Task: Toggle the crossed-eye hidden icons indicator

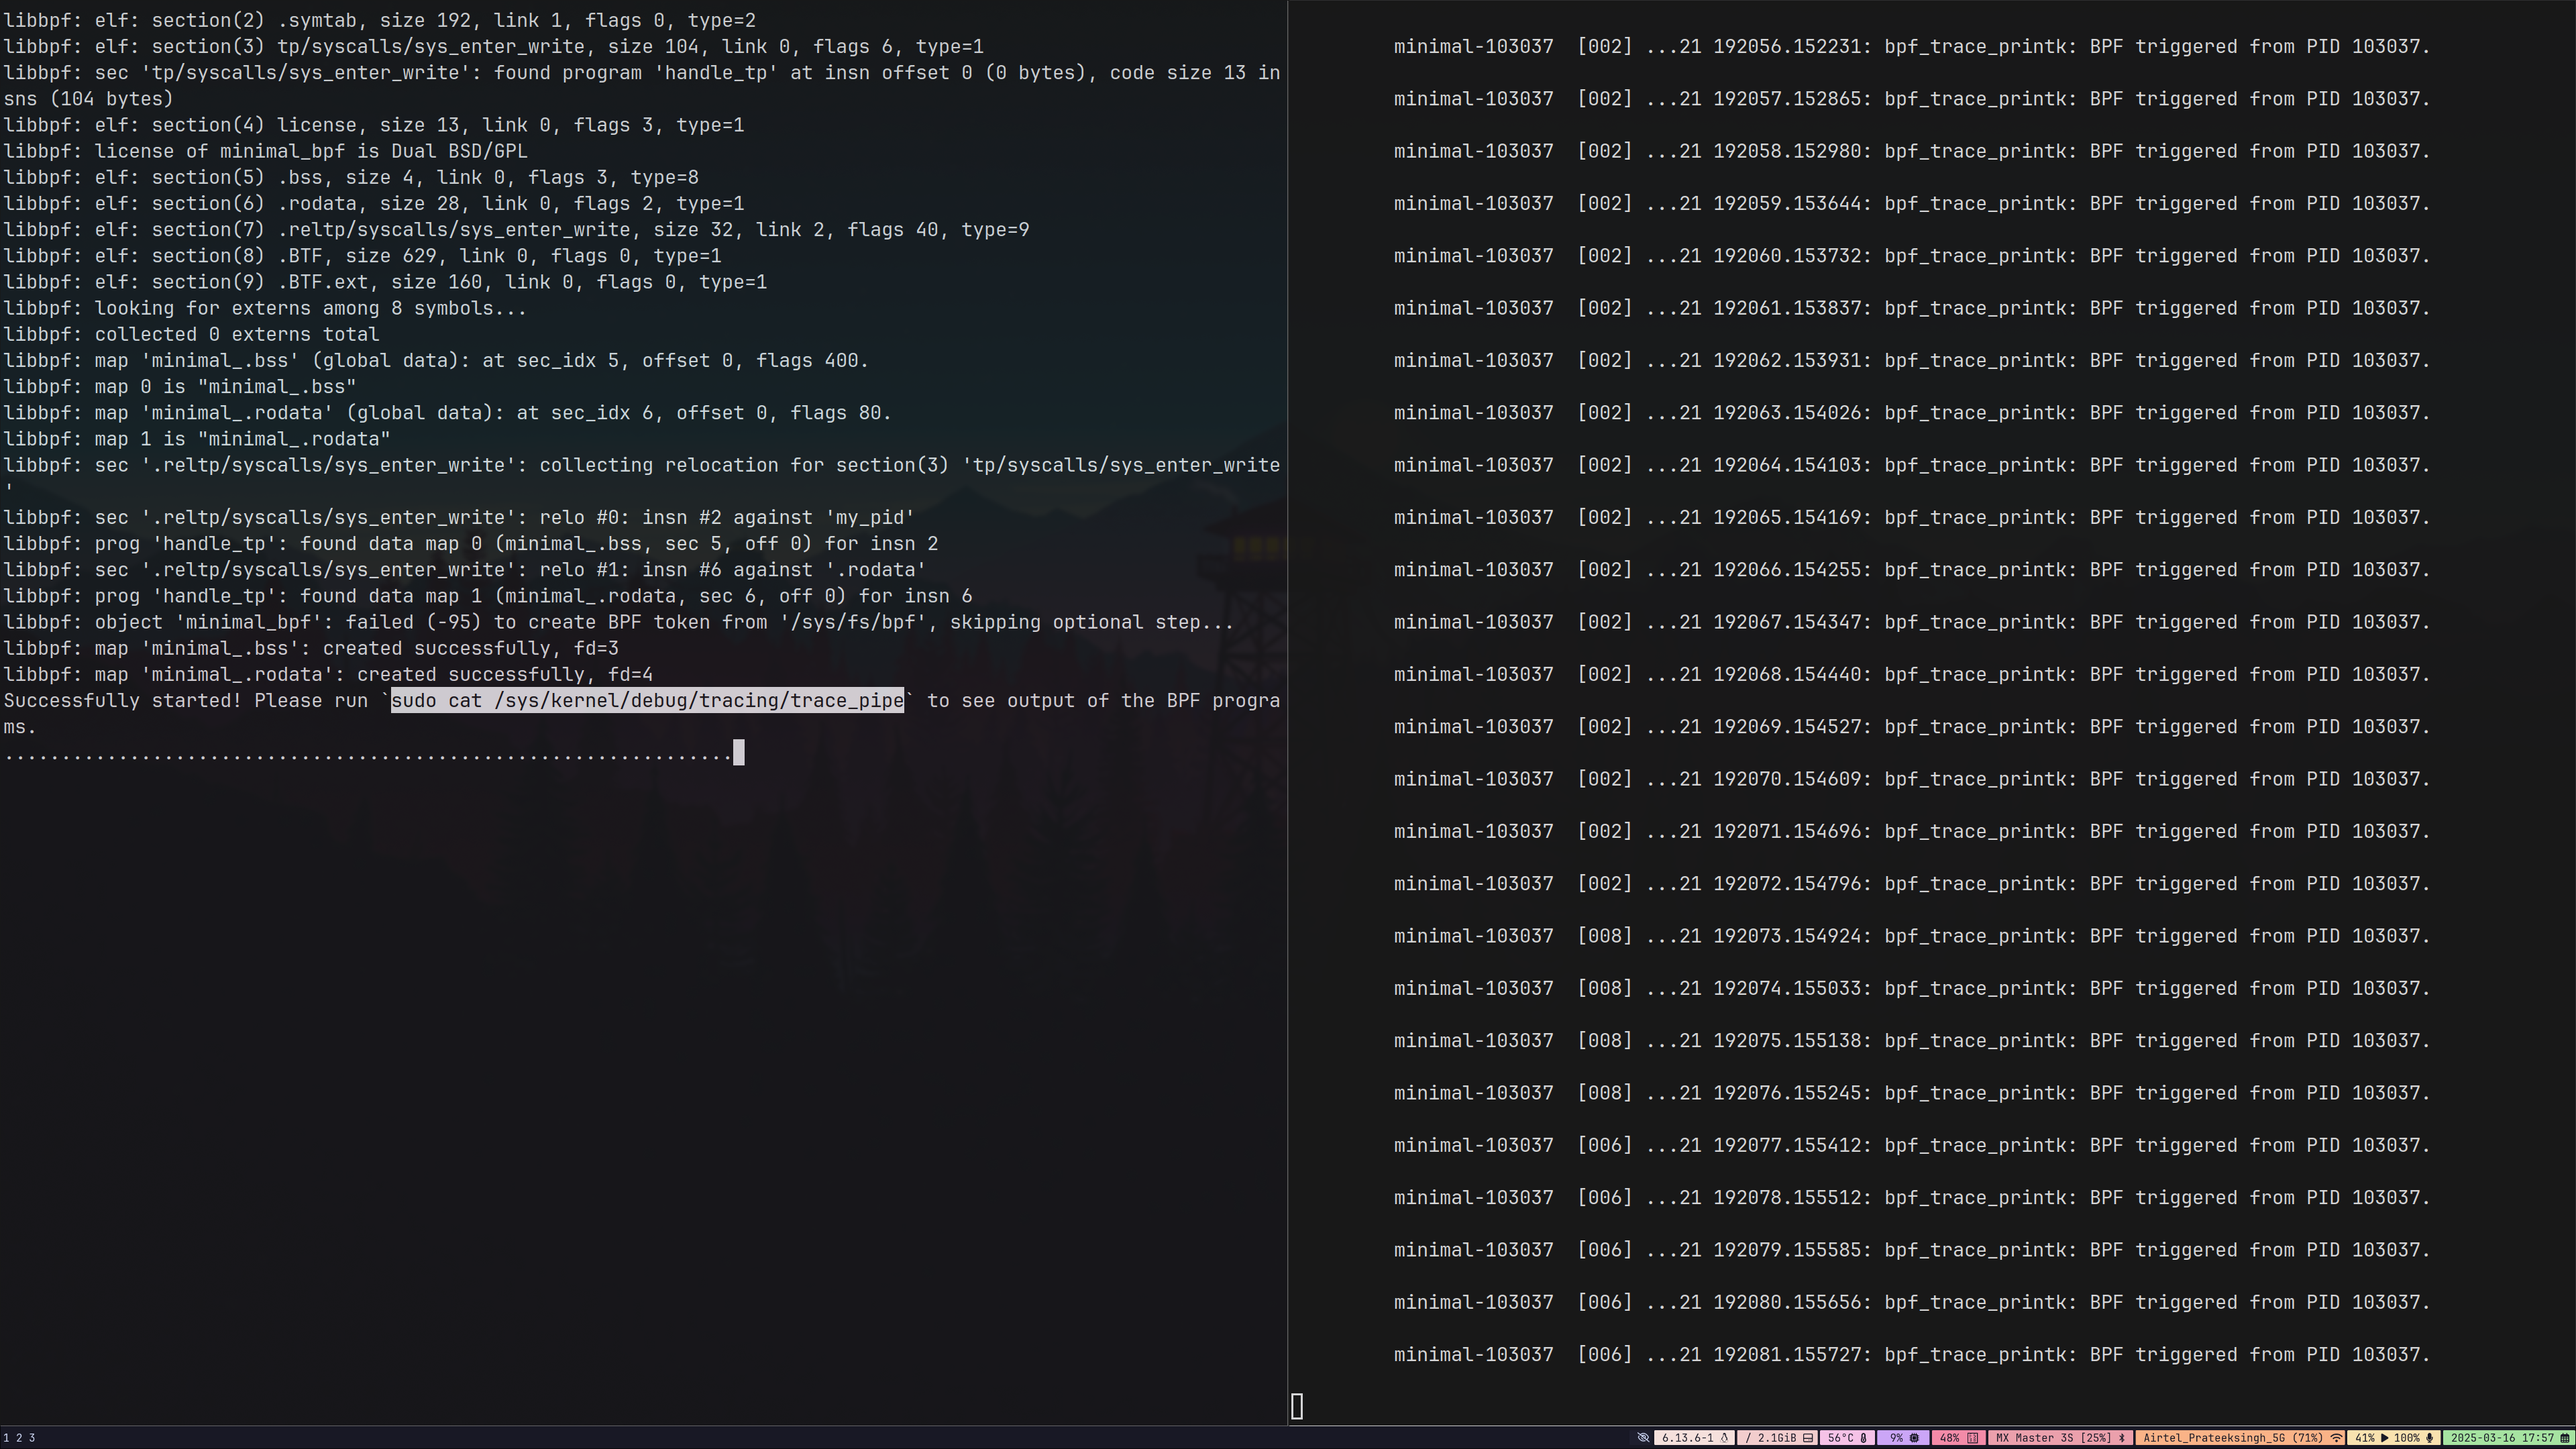Action: pos(1643,1438)
